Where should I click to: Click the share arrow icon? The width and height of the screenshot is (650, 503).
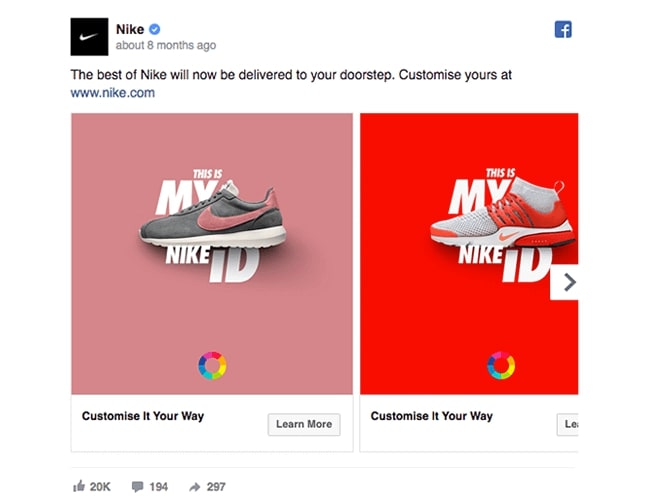point(194,486)
